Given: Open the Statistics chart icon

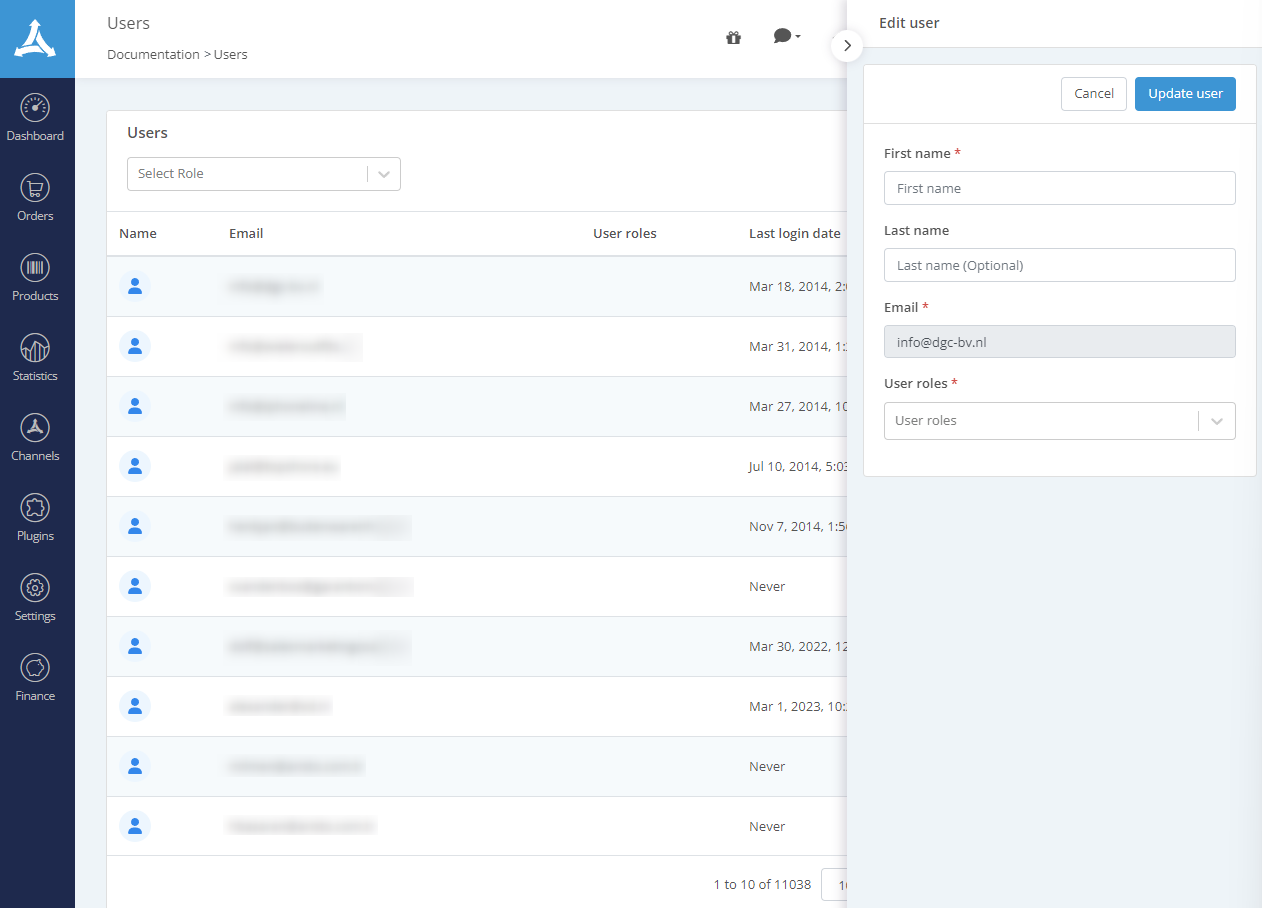Looking at the screenshot, I should tap(35, 348).
